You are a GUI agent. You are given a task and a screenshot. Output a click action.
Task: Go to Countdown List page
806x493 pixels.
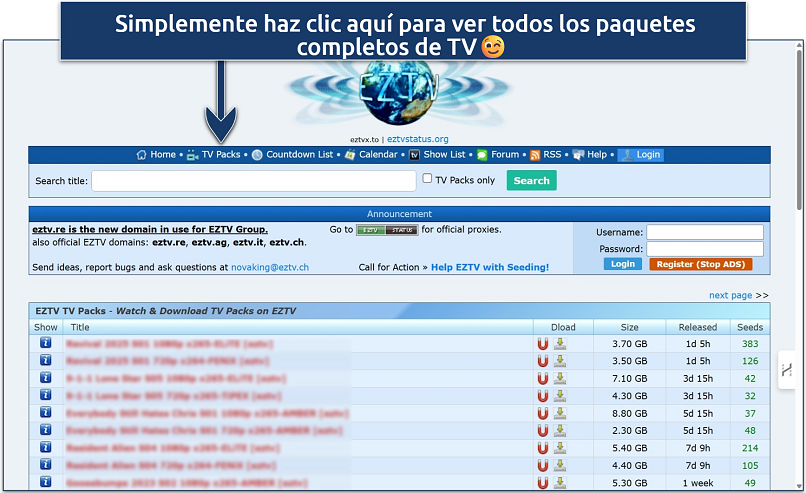click(x=299, y=155)
